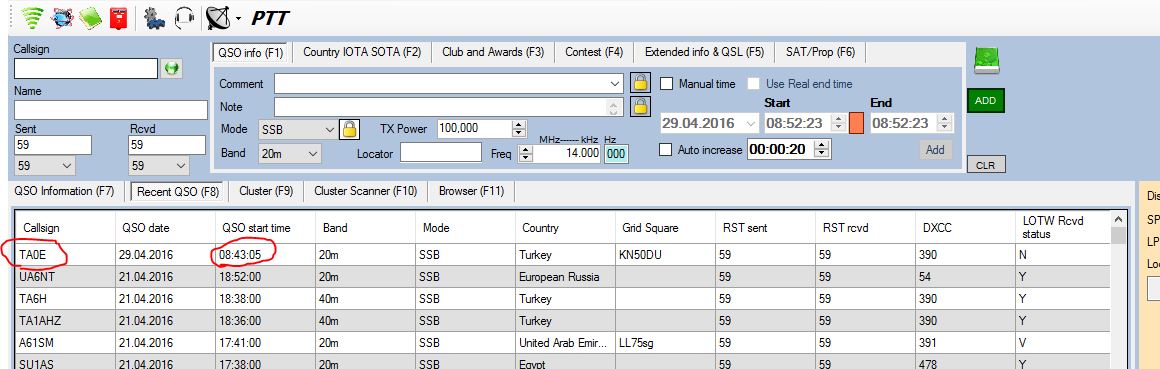1160x369 pixels.
Task: Enable the Manual time checkbox
Action: [667, 84]
